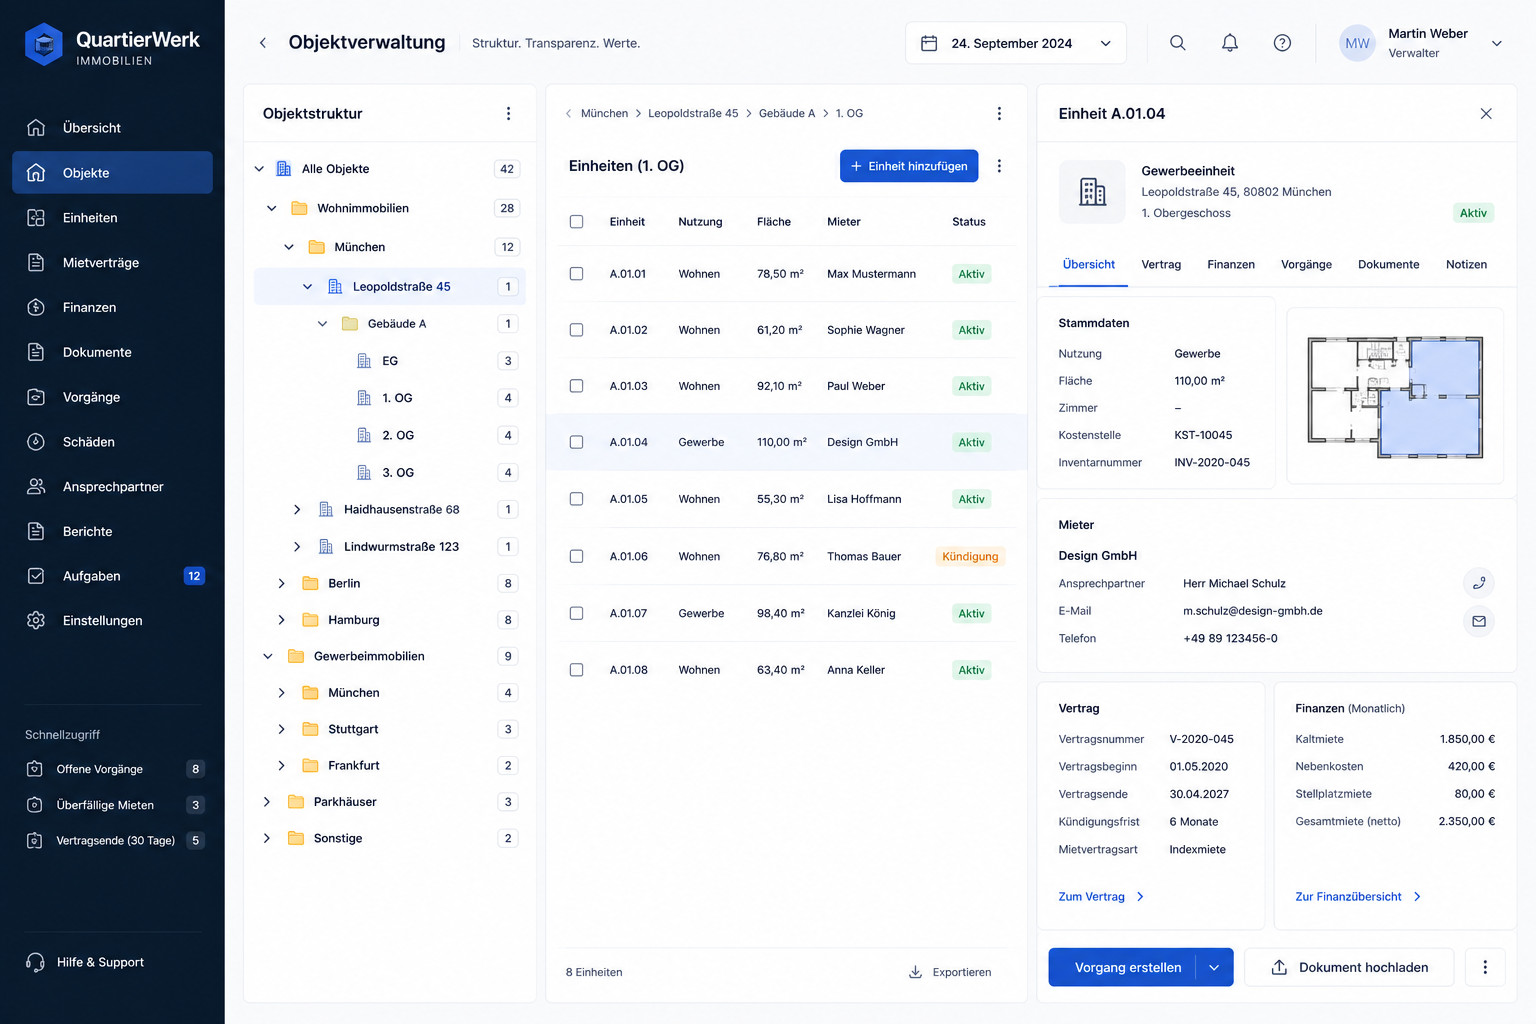
Task: Collapse the Wohnimmobilien folder
Action: (x=271, y=208)
